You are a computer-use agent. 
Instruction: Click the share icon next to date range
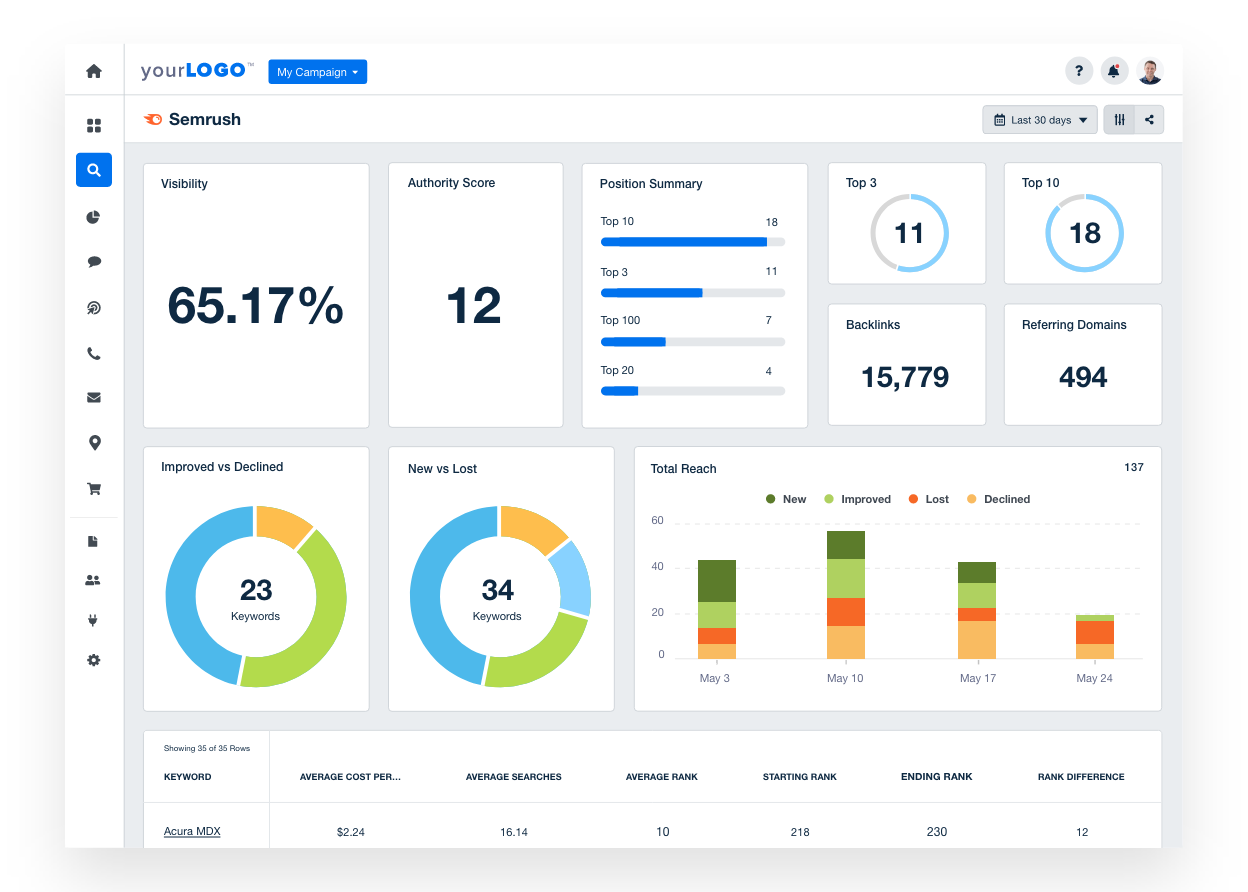[1149, 120]
